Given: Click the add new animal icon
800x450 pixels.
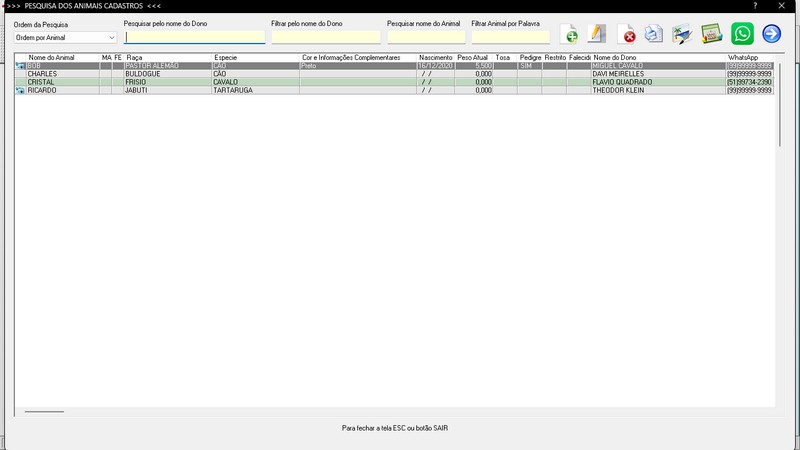Looking at the screenshot, I should [x=569, y=34].
